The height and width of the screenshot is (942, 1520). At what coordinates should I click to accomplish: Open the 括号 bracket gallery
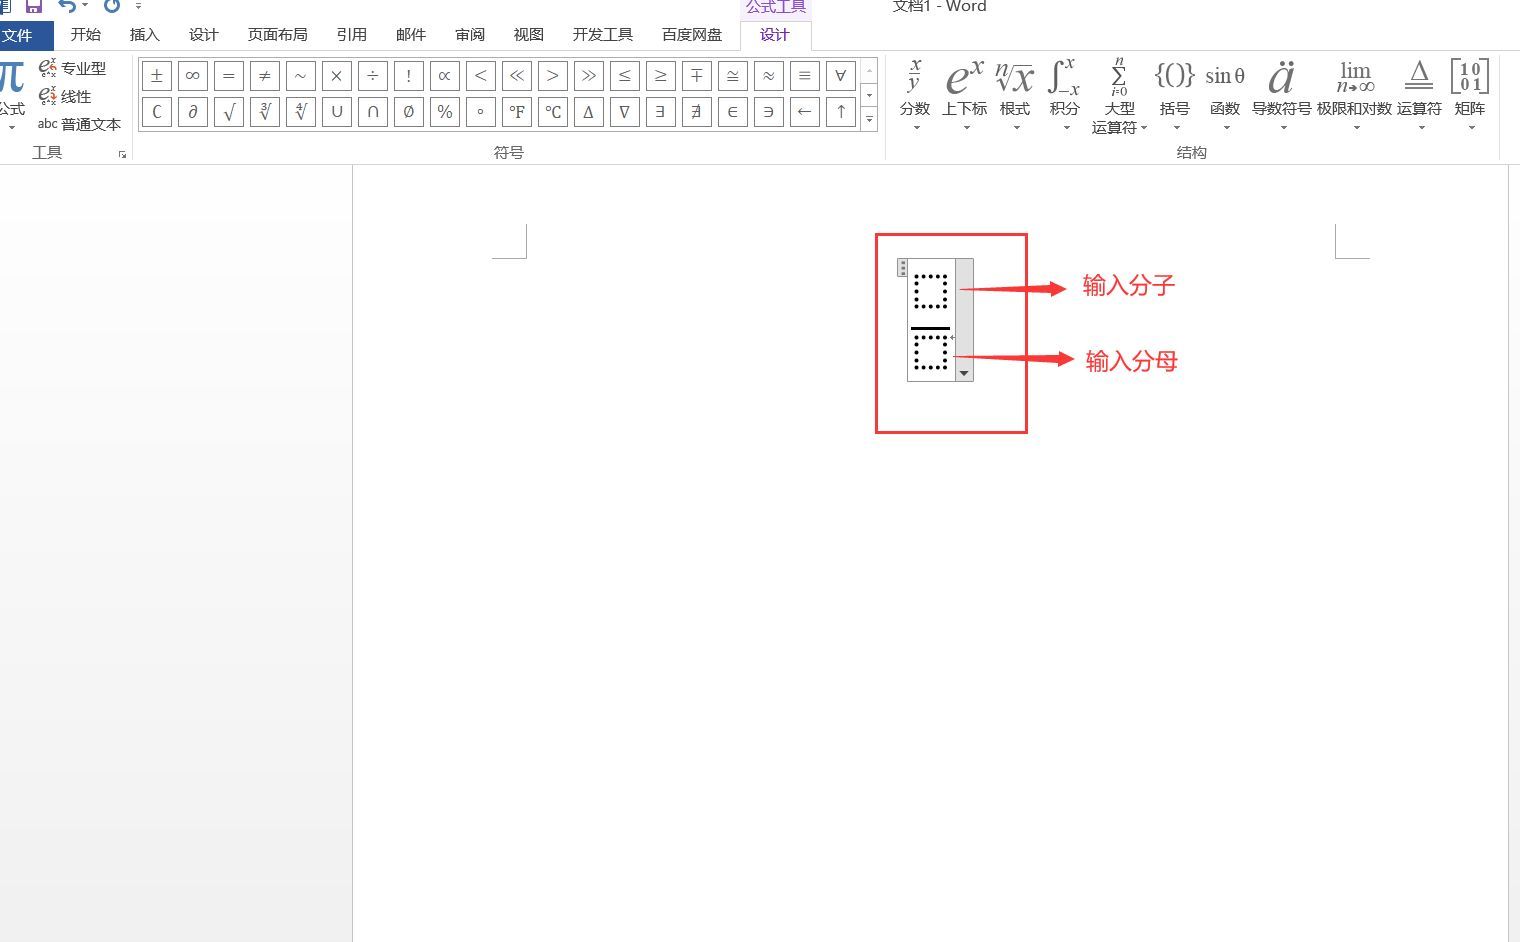[1175, 95]
